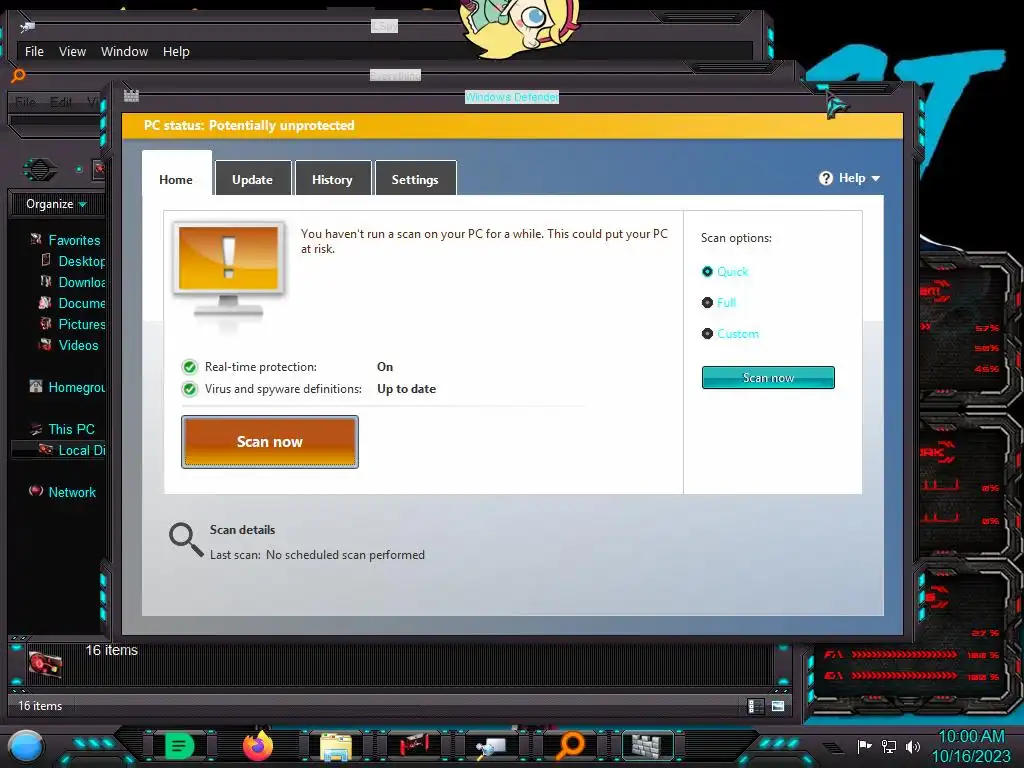Viewport: 1024px width, 768px height.
Task: Click the network tray icon
Action: 888,746
